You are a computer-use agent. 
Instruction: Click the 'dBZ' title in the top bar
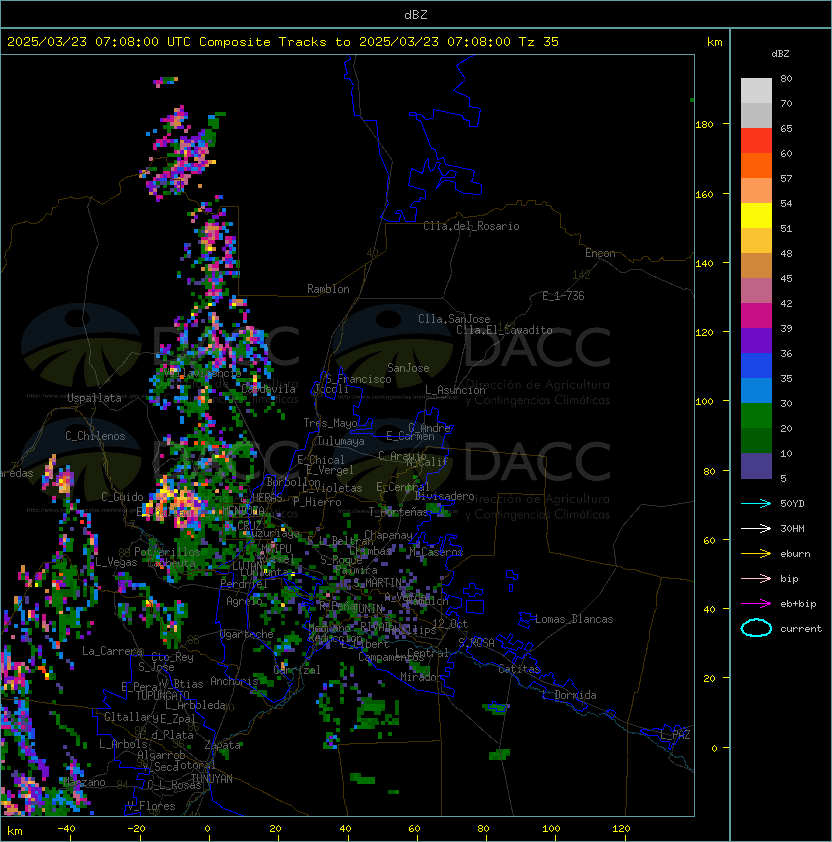coord(416,15)
